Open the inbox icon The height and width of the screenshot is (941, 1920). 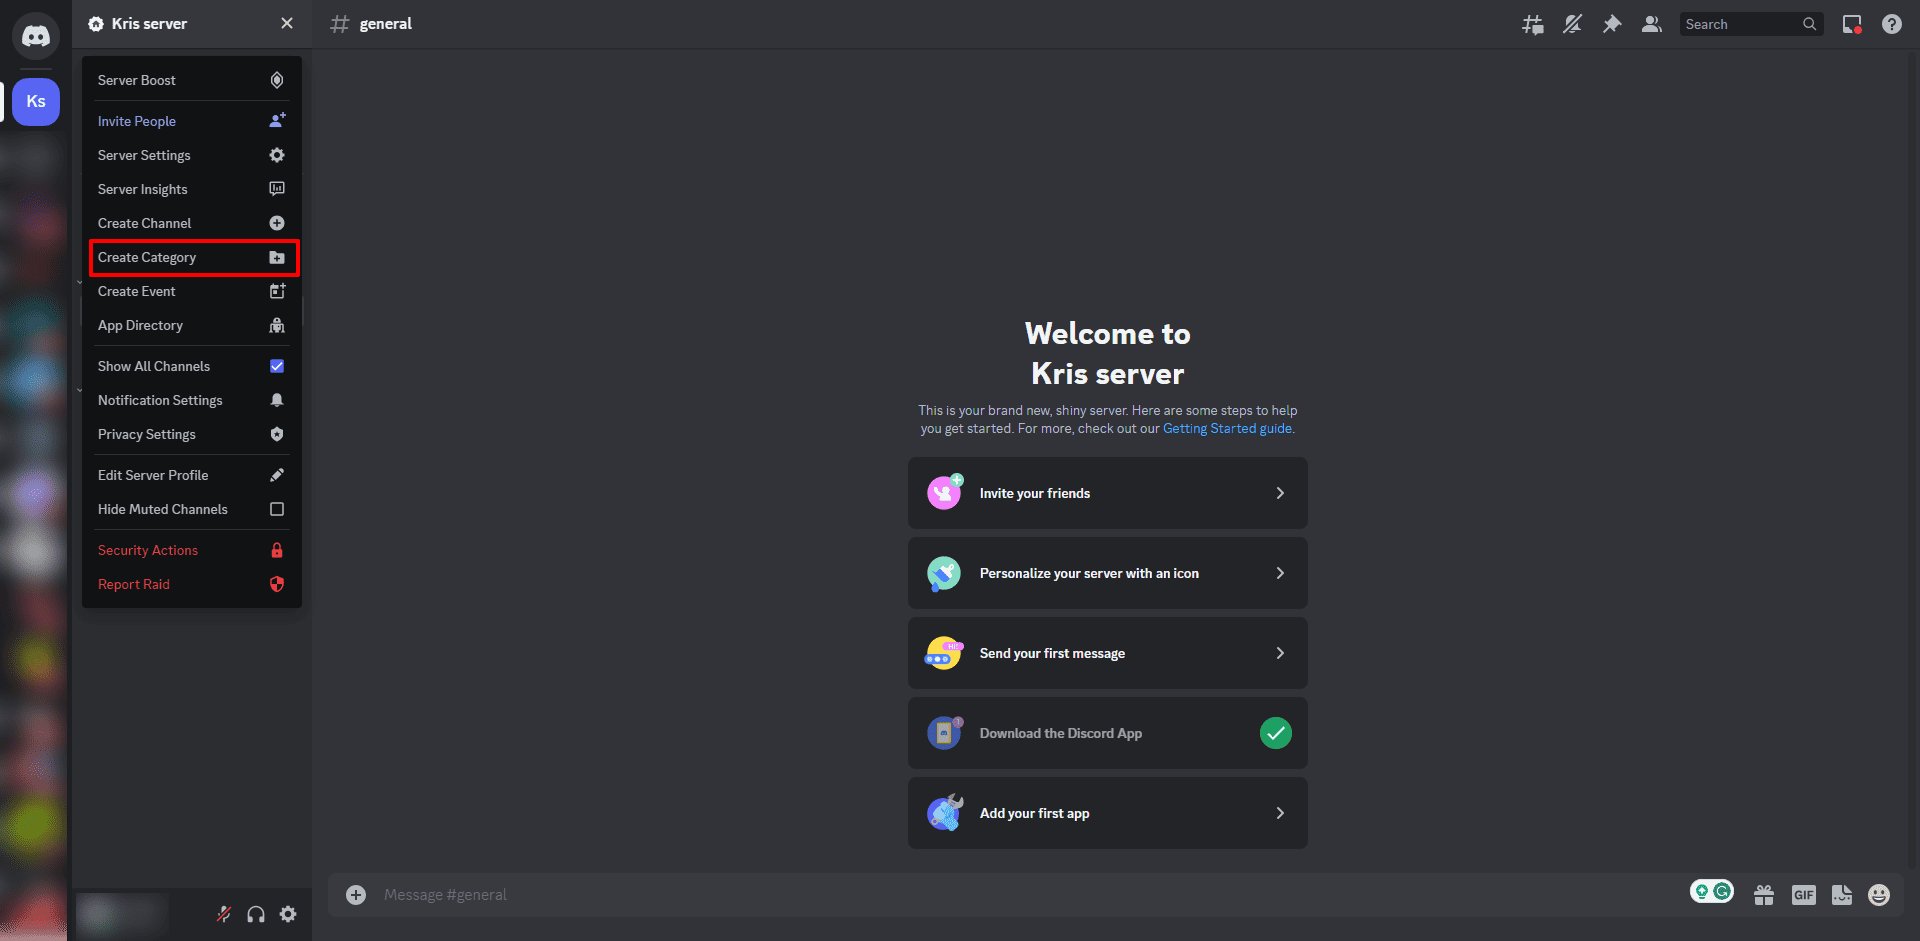coord(1852,24)
